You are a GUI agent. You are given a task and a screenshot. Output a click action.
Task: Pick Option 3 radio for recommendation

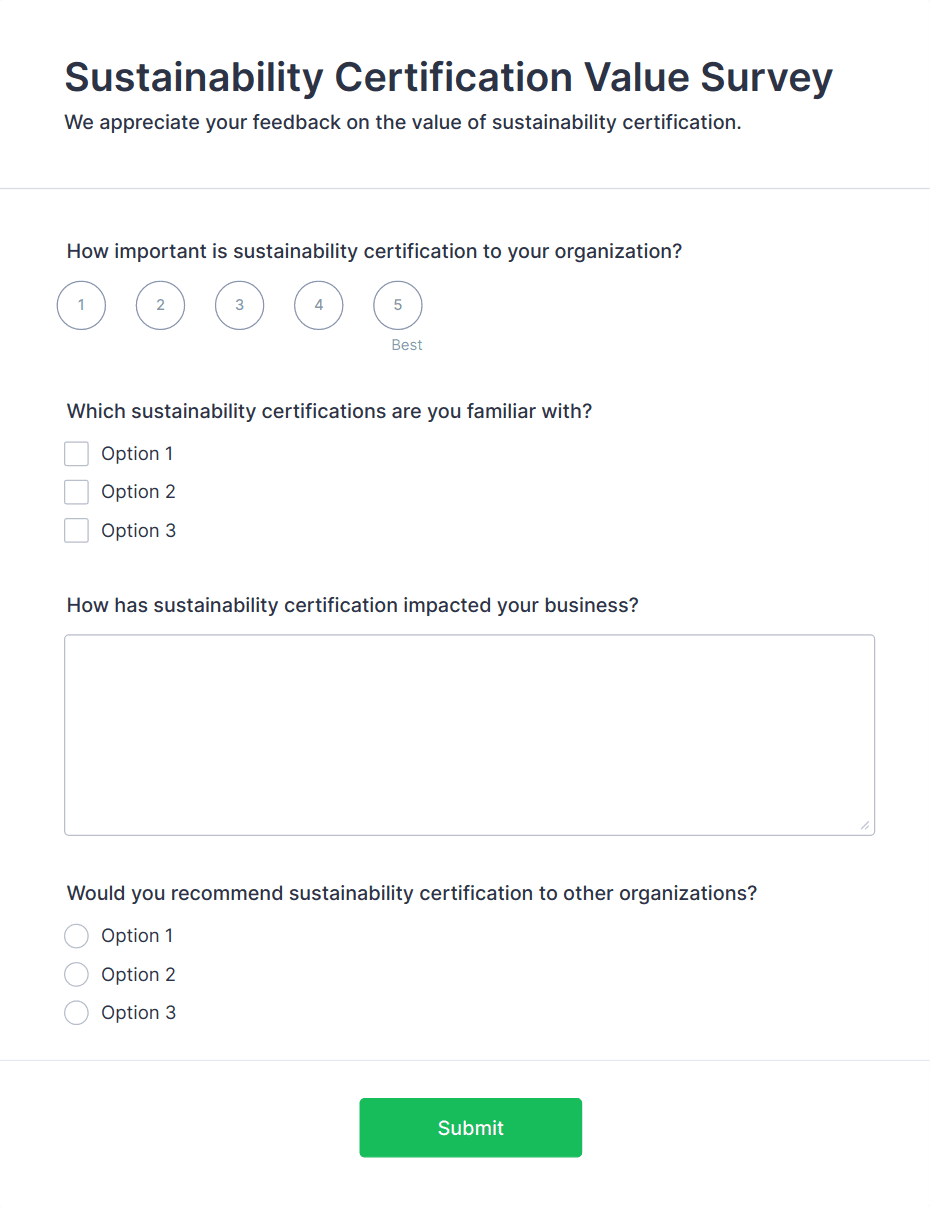point(76,1013)
